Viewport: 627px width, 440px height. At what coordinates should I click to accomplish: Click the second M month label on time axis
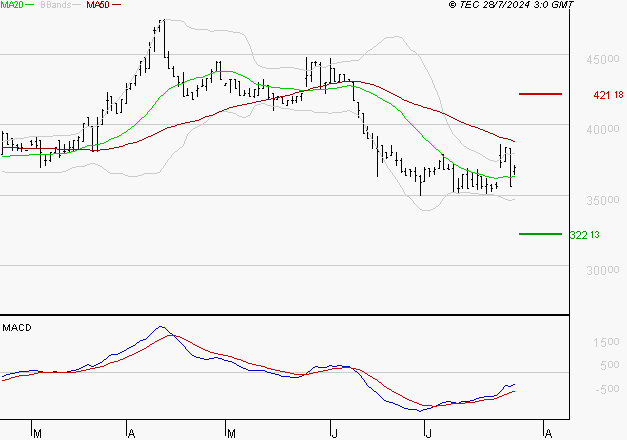[231, 434]
